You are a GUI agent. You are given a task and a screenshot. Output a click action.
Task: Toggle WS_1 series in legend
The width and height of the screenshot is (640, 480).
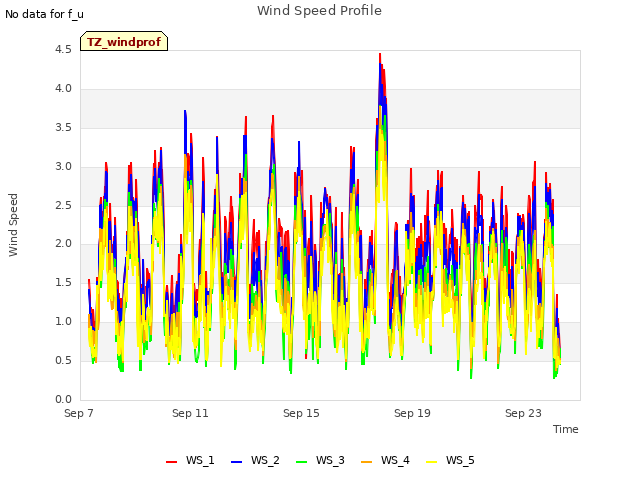190,461
